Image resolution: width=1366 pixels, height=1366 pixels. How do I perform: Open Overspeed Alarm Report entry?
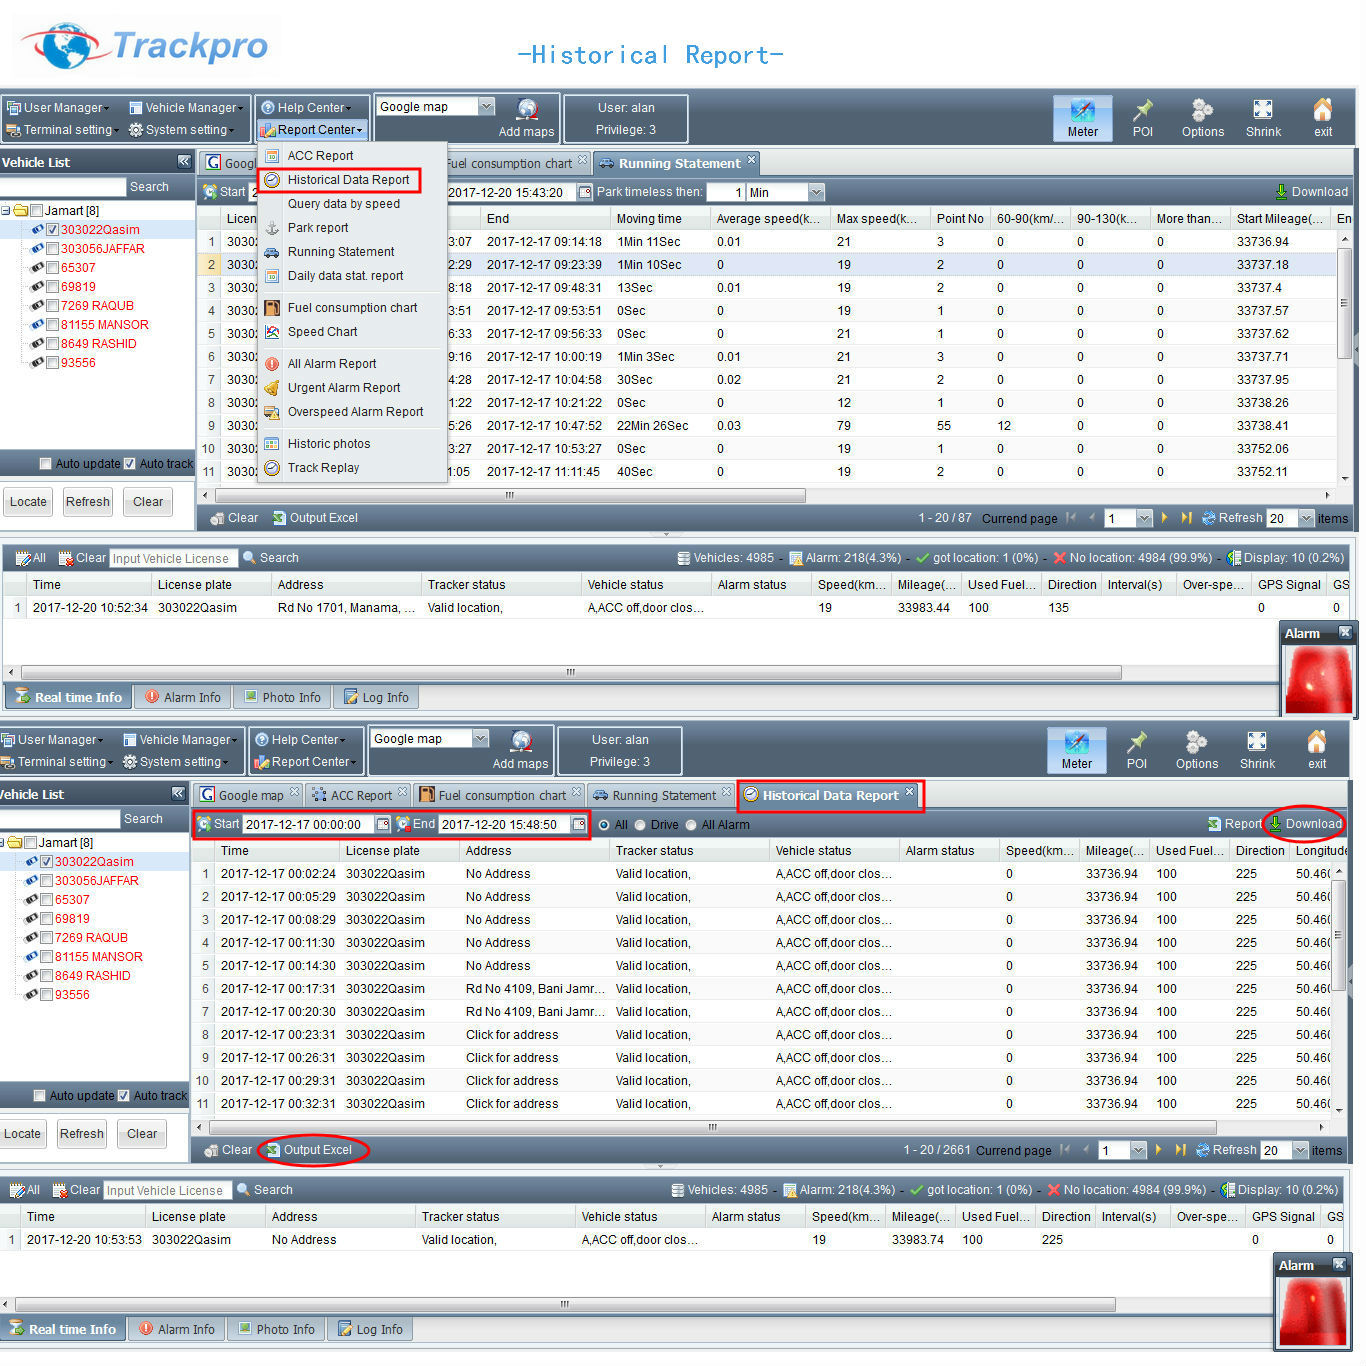[x=355, y=412]
